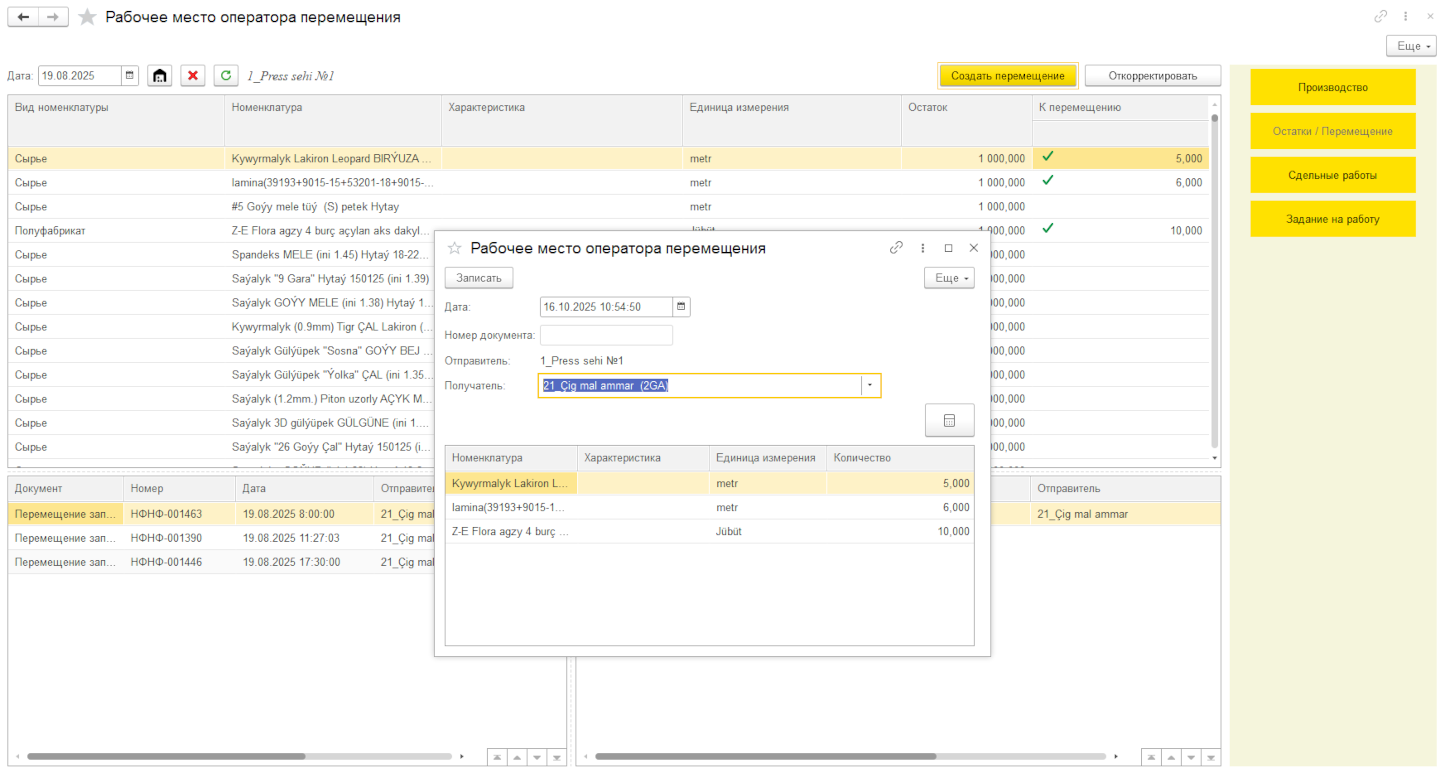Click the Откорректировать button
Image resolution: width=1445 pixels, height=773 pixels.
tap(1152, 76)
